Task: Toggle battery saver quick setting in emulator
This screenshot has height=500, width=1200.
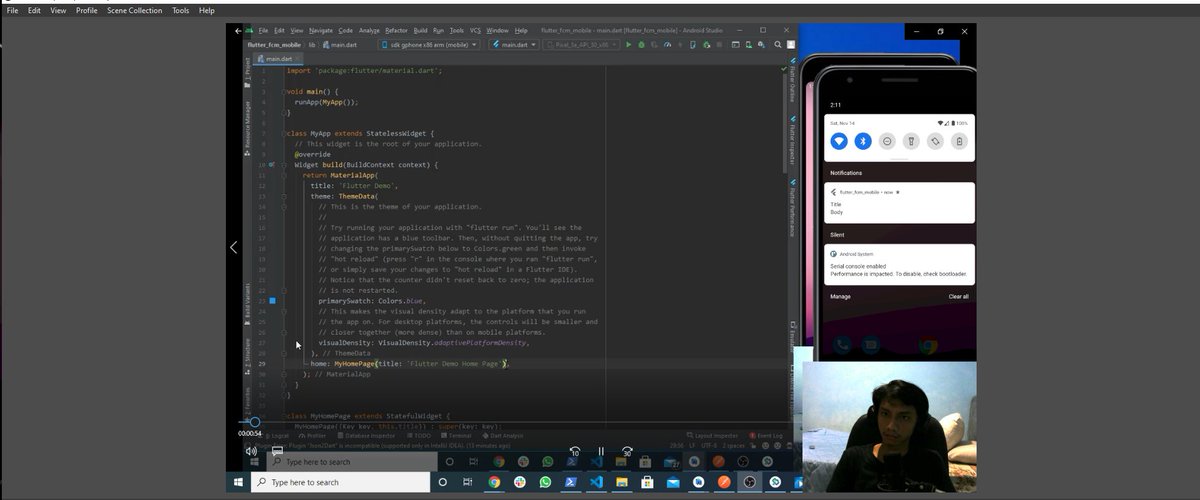Action: tap(959, 141)
